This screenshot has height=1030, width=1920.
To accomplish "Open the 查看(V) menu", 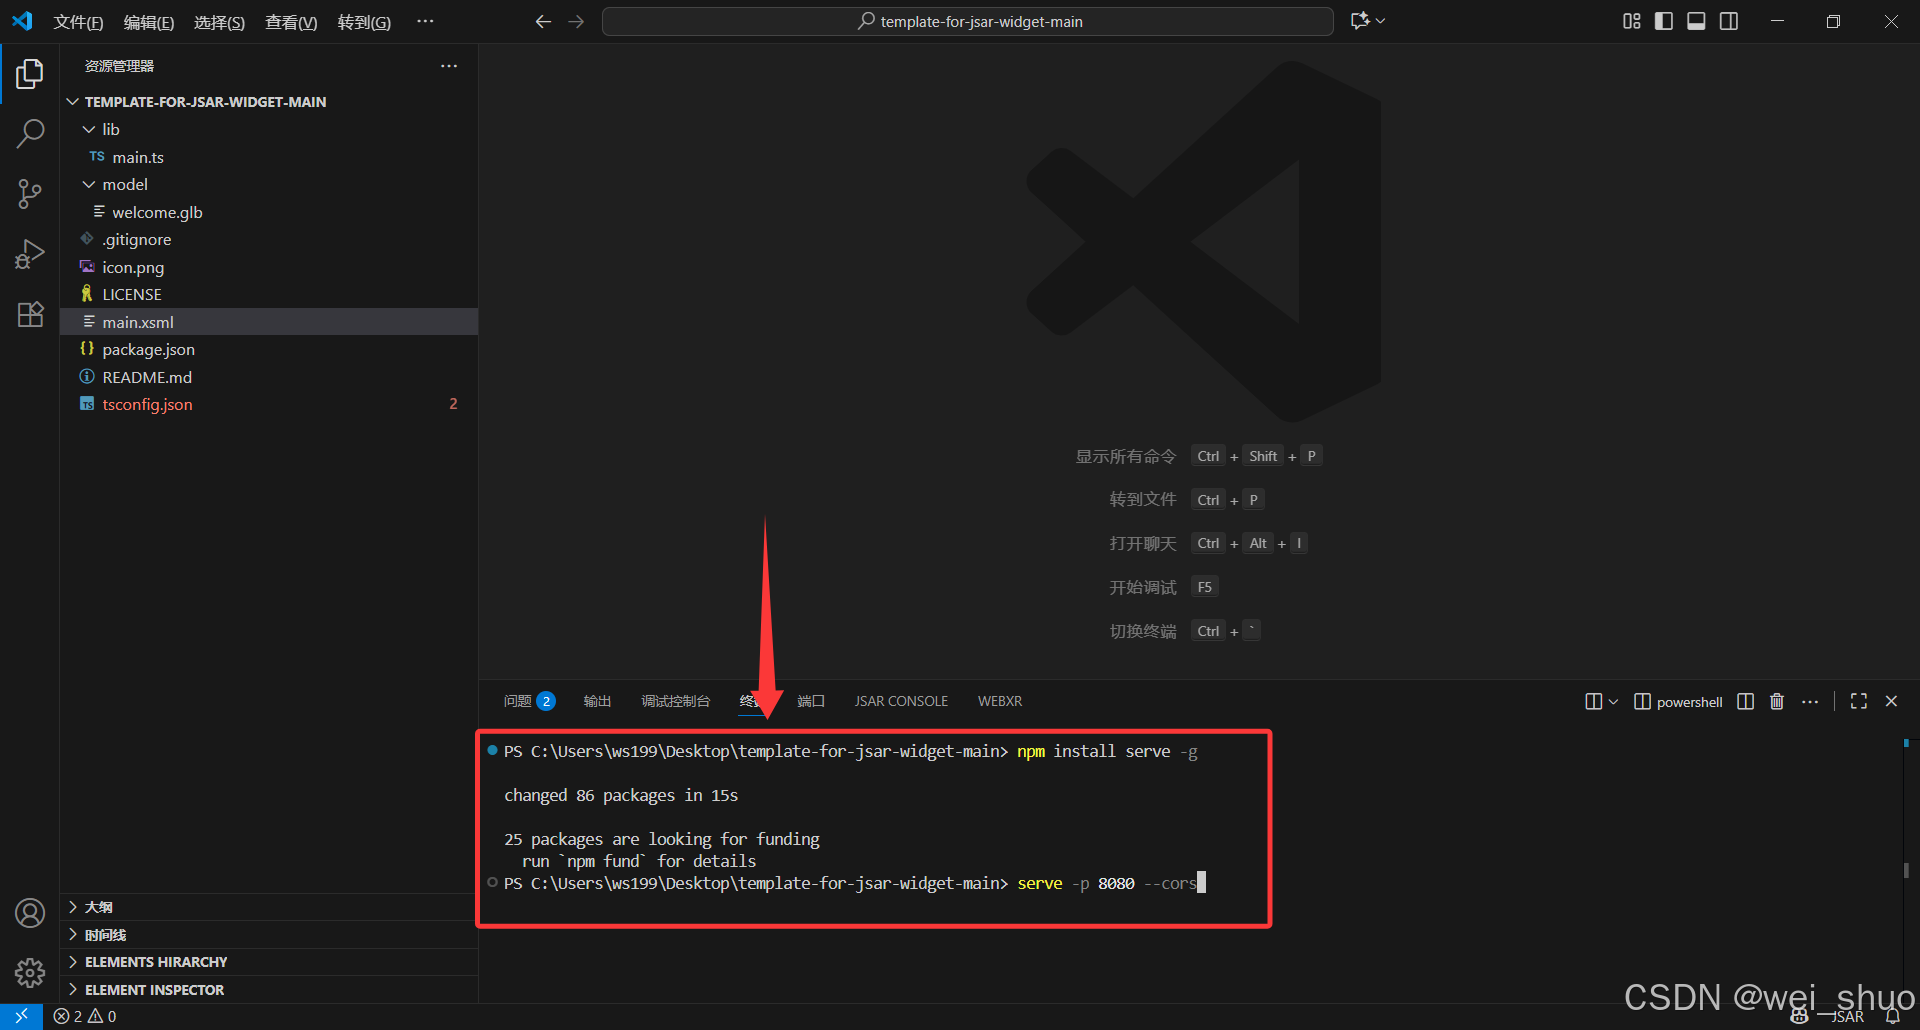I will click(291, 22).
